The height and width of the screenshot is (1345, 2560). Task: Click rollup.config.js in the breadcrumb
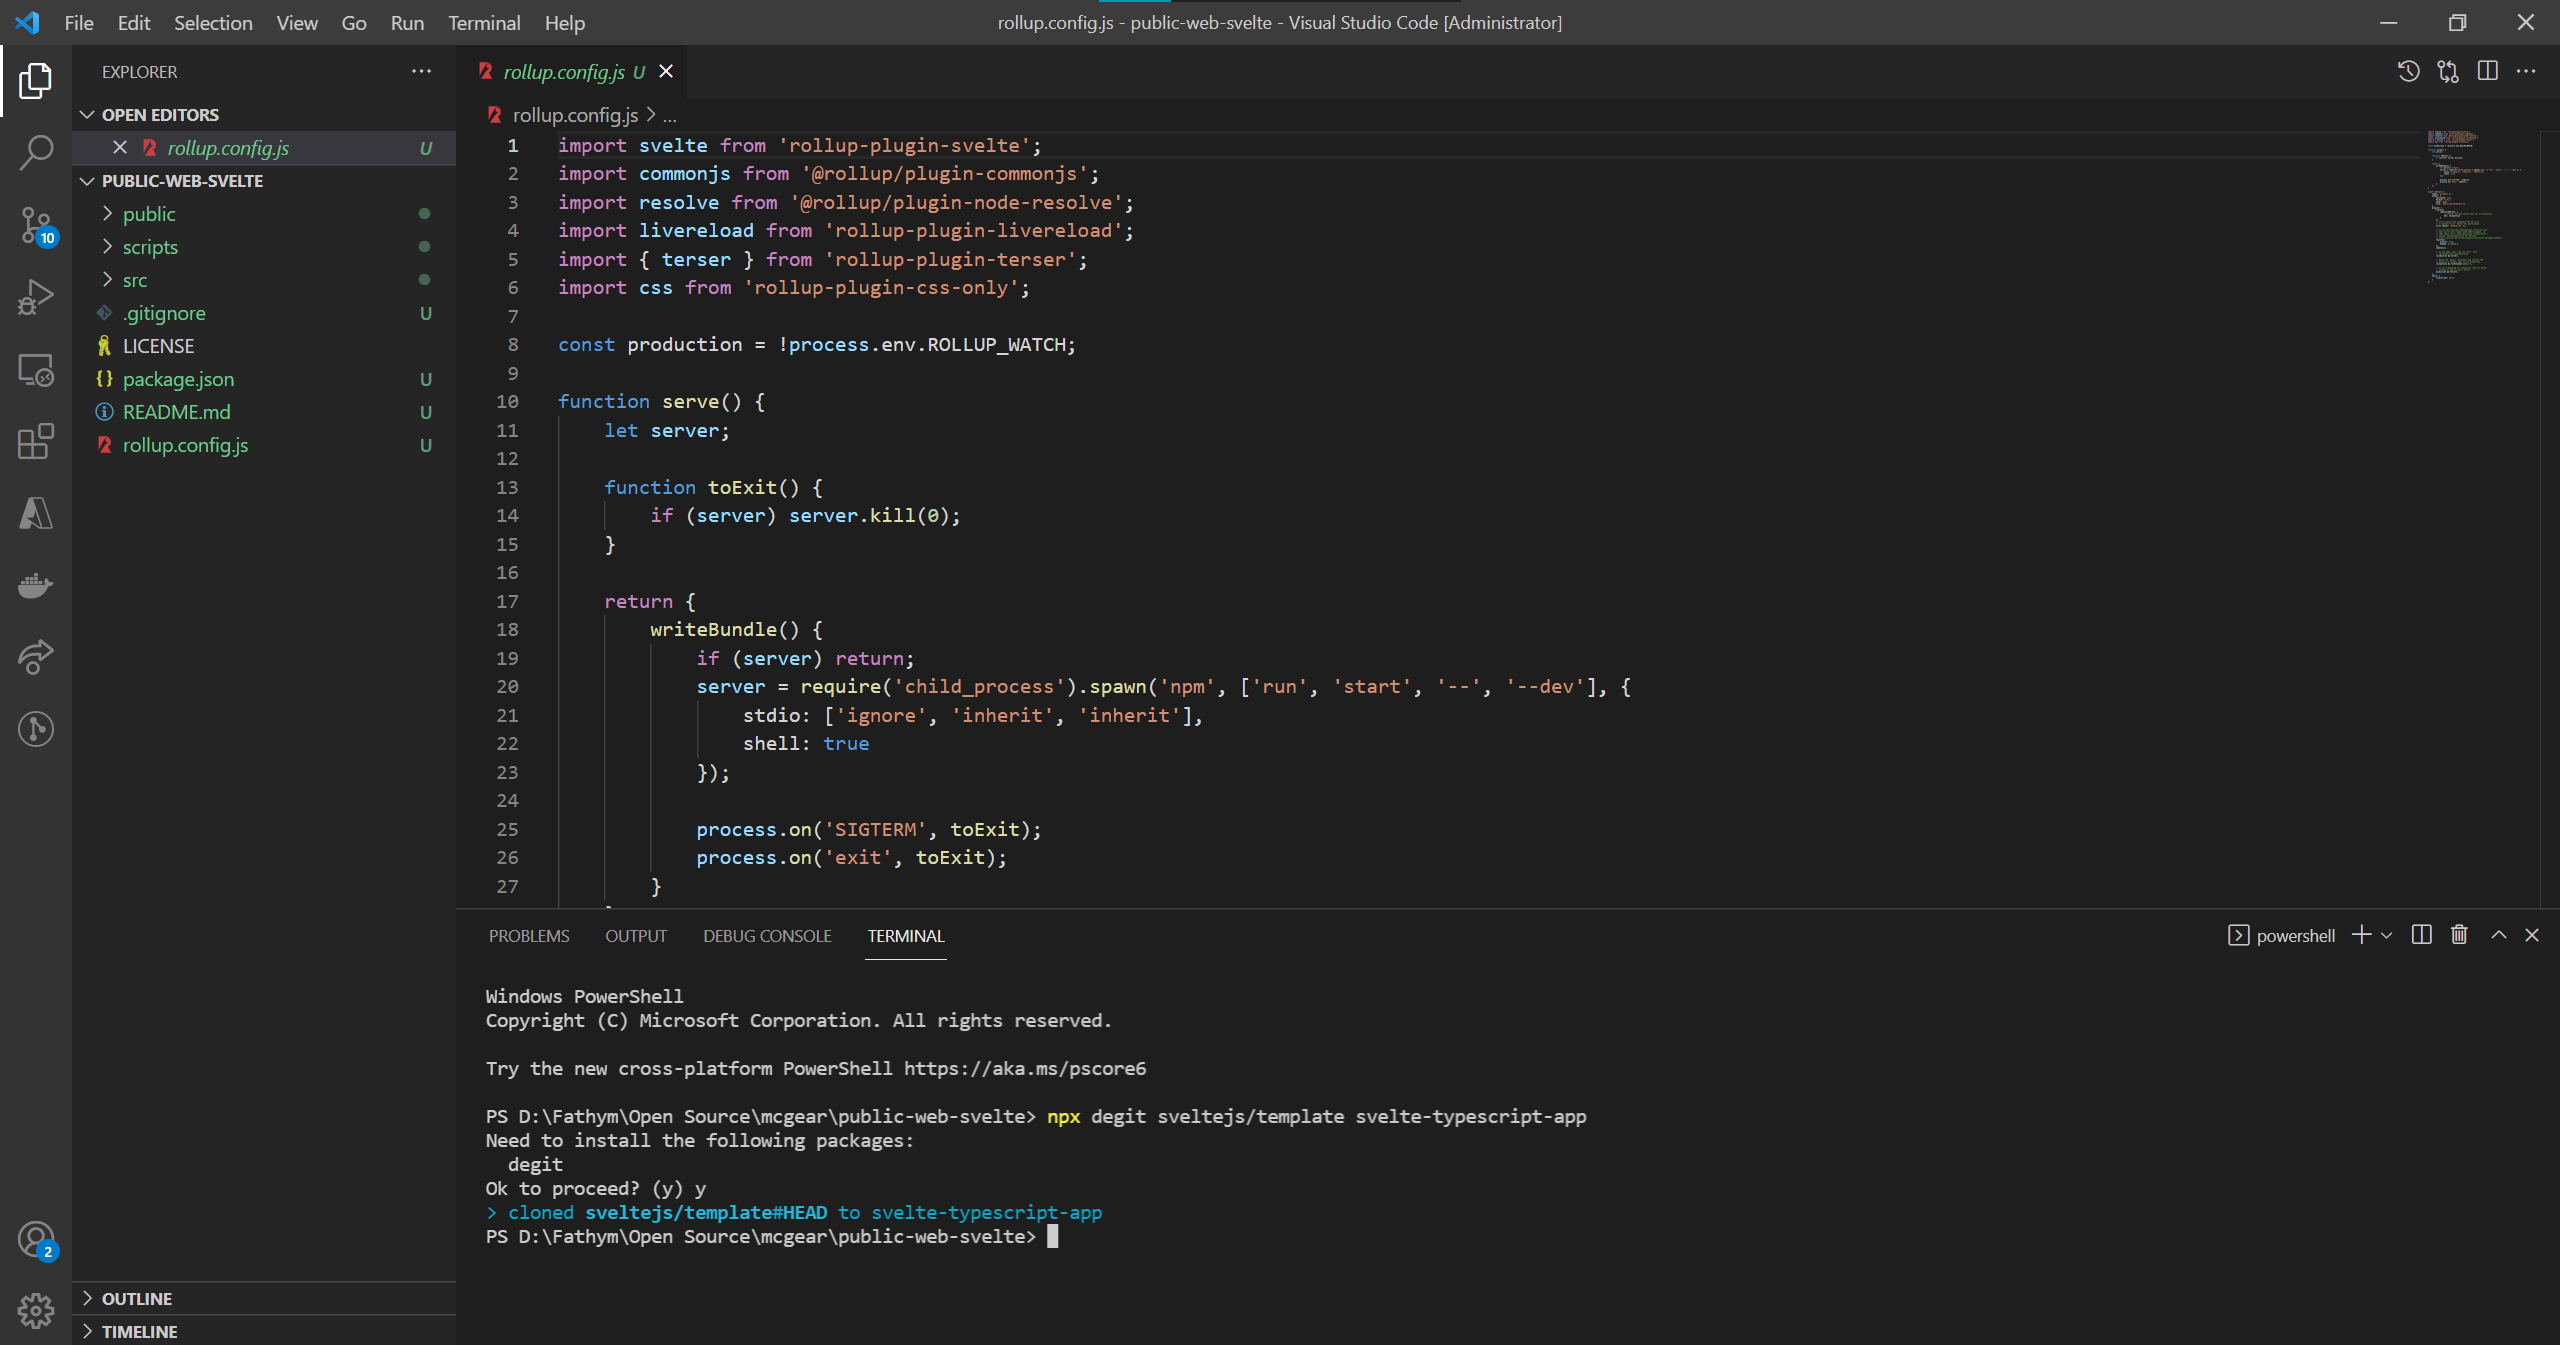[x=575, y=115]
